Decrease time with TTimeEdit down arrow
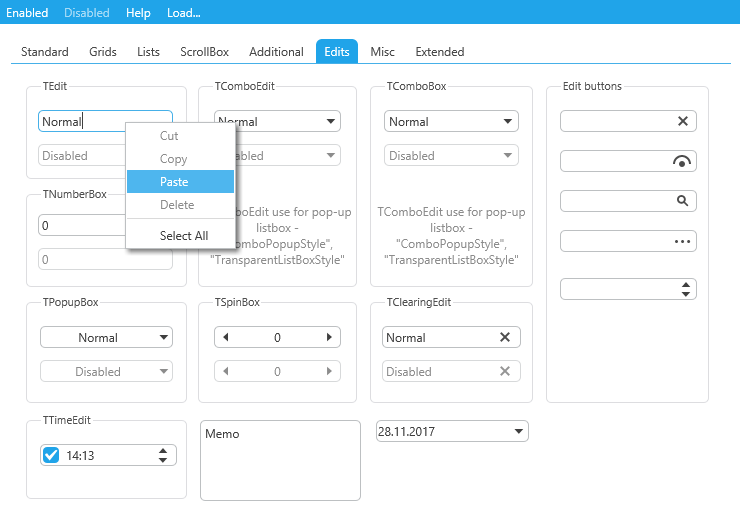 [x=163, y=460]
